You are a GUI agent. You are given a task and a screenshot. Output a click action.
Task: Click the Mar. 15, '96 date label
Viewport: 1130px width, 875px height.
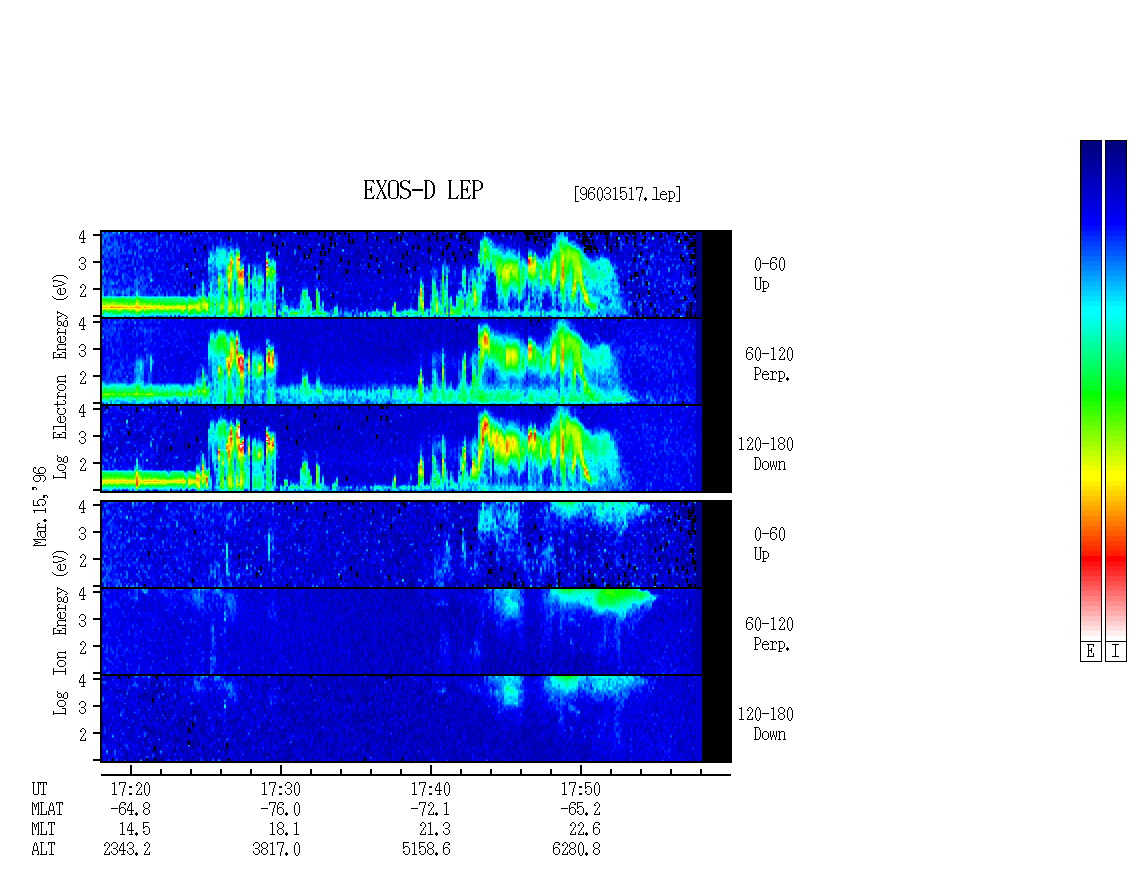point(40,507)
